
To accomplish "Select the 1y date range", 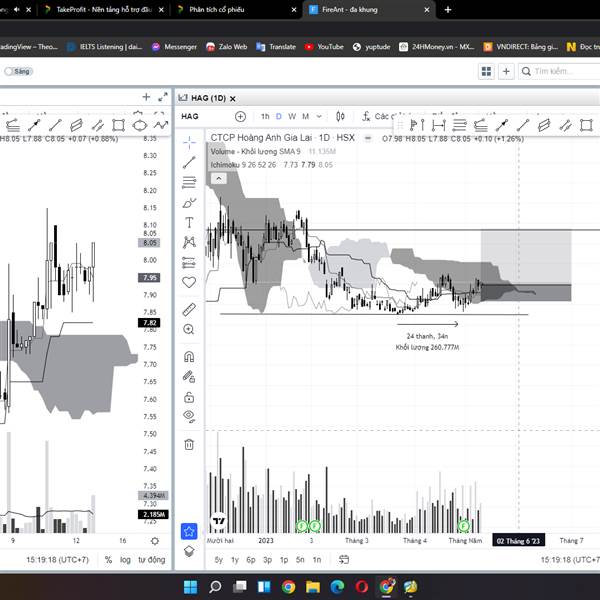I will (x=235, y=559).
